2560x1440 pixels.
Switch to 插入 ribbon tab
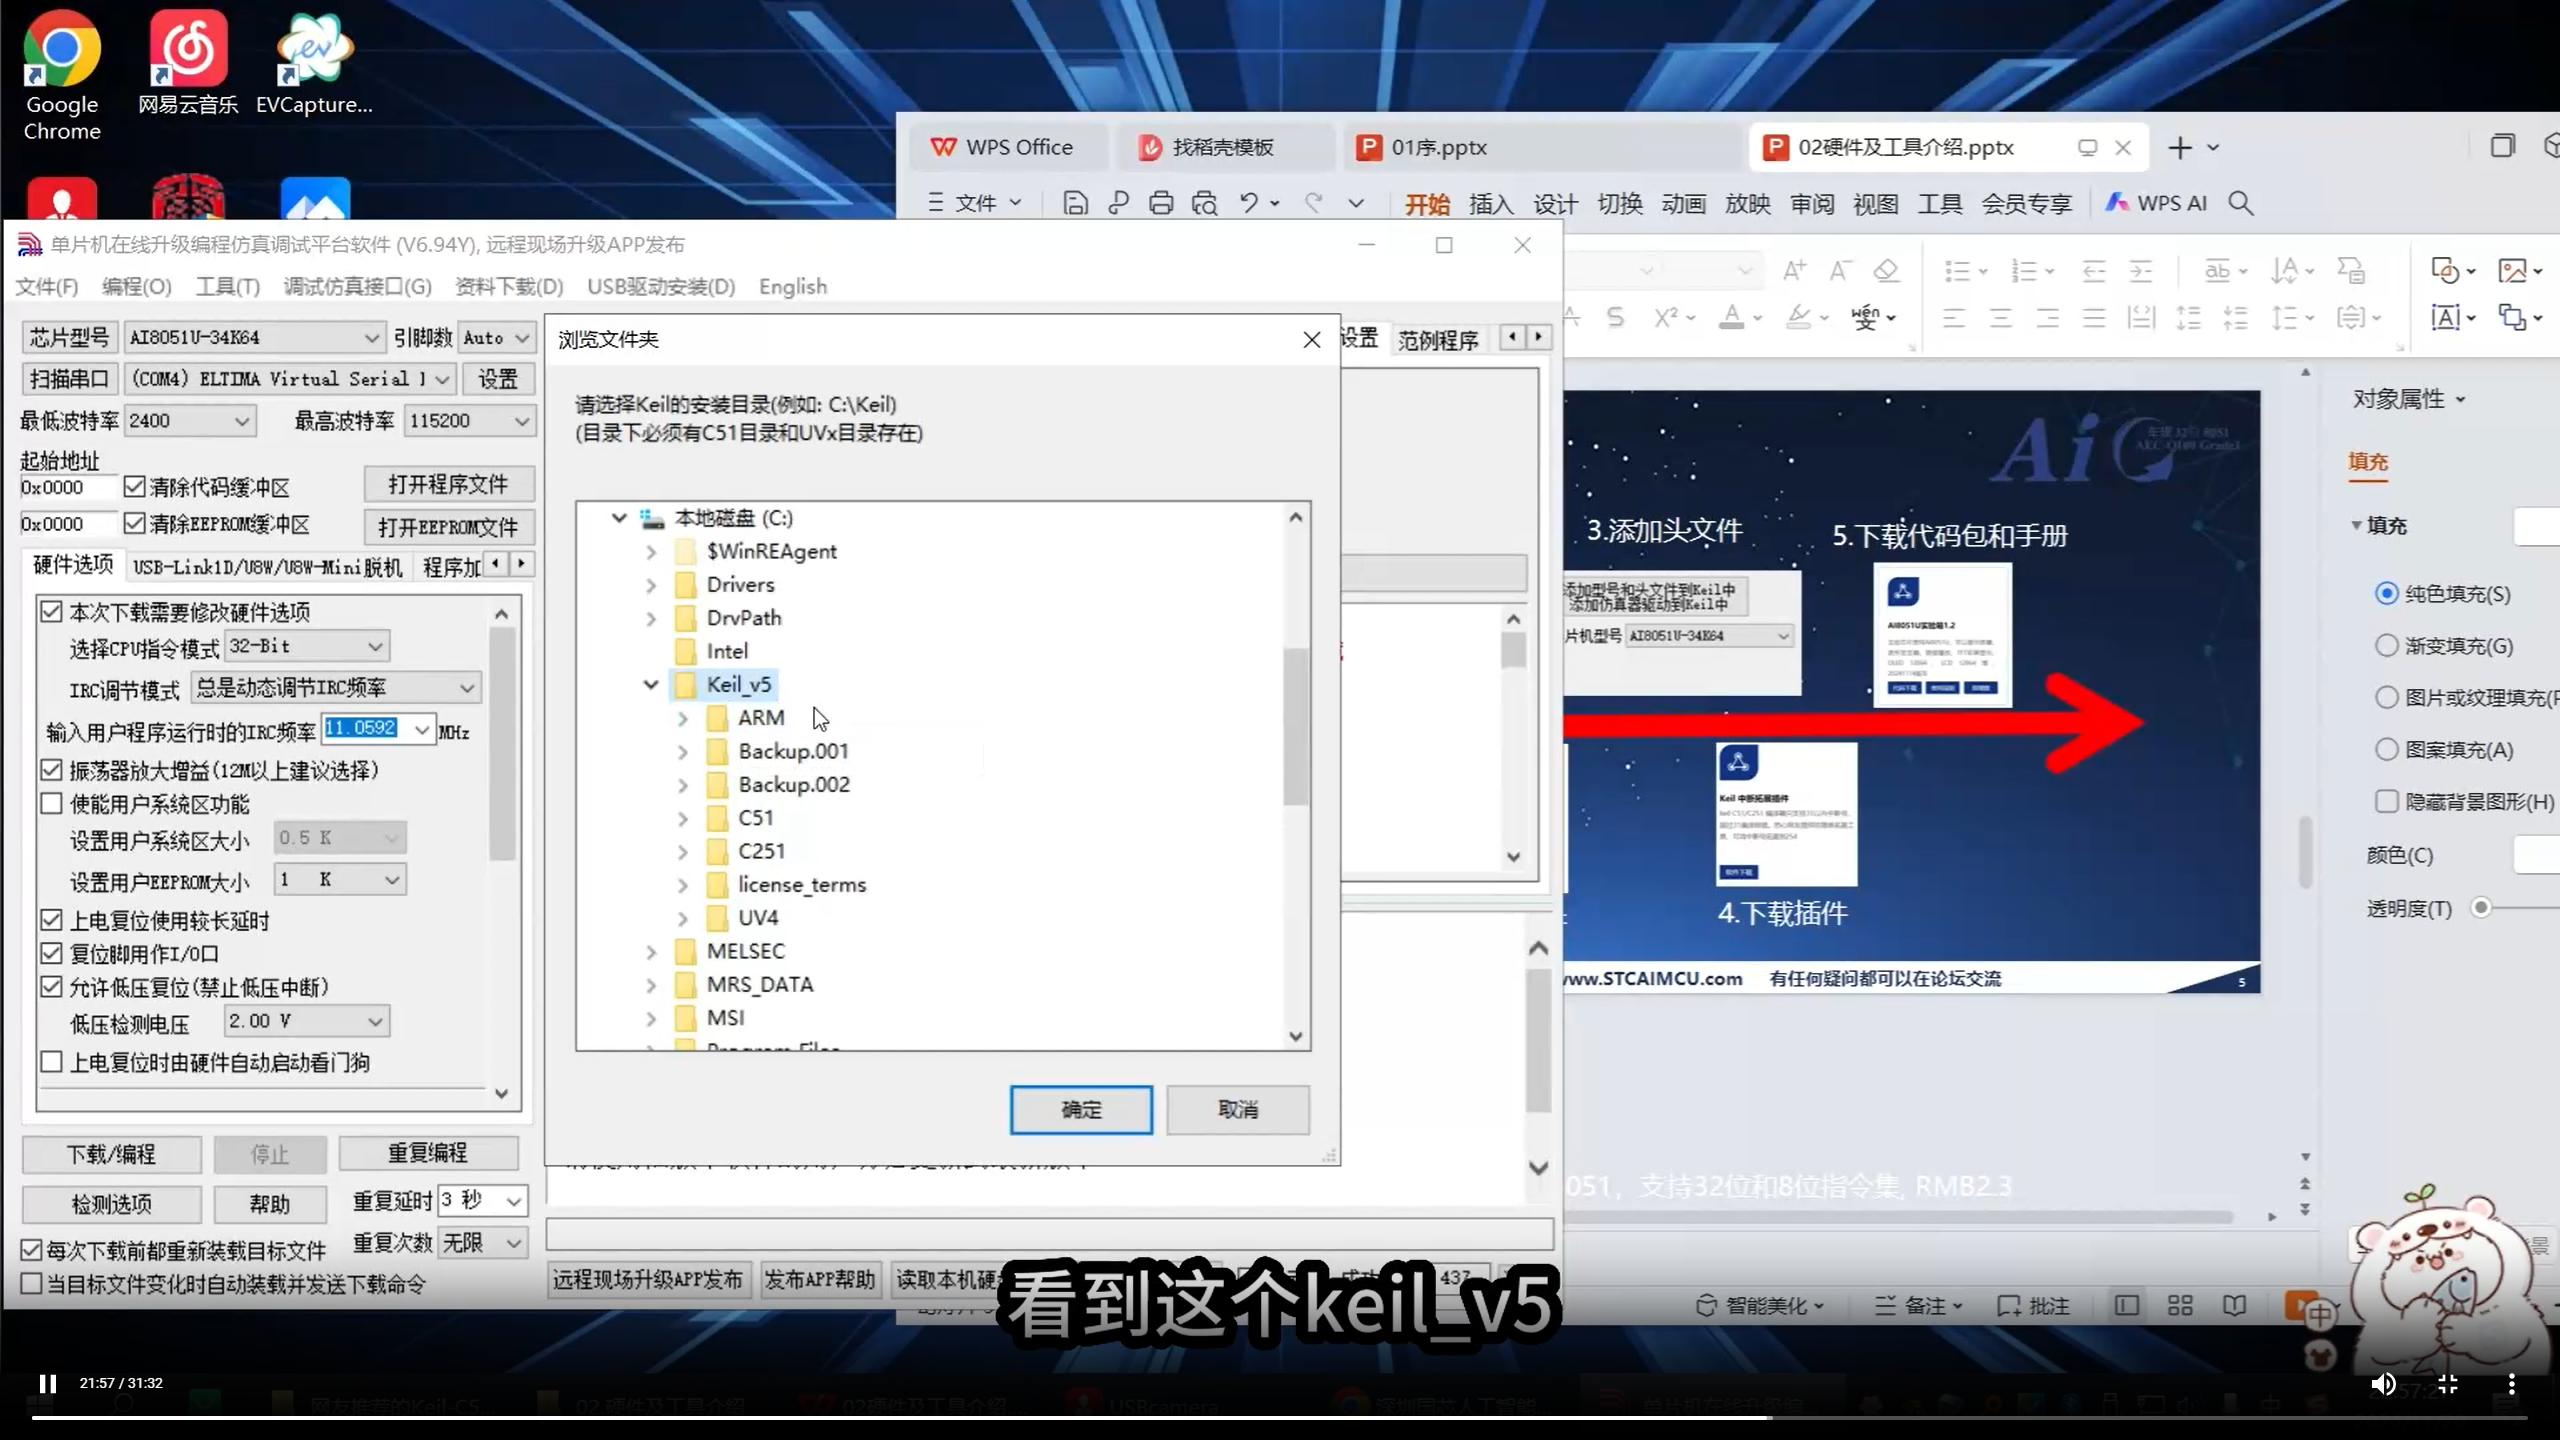point(1490,204)
